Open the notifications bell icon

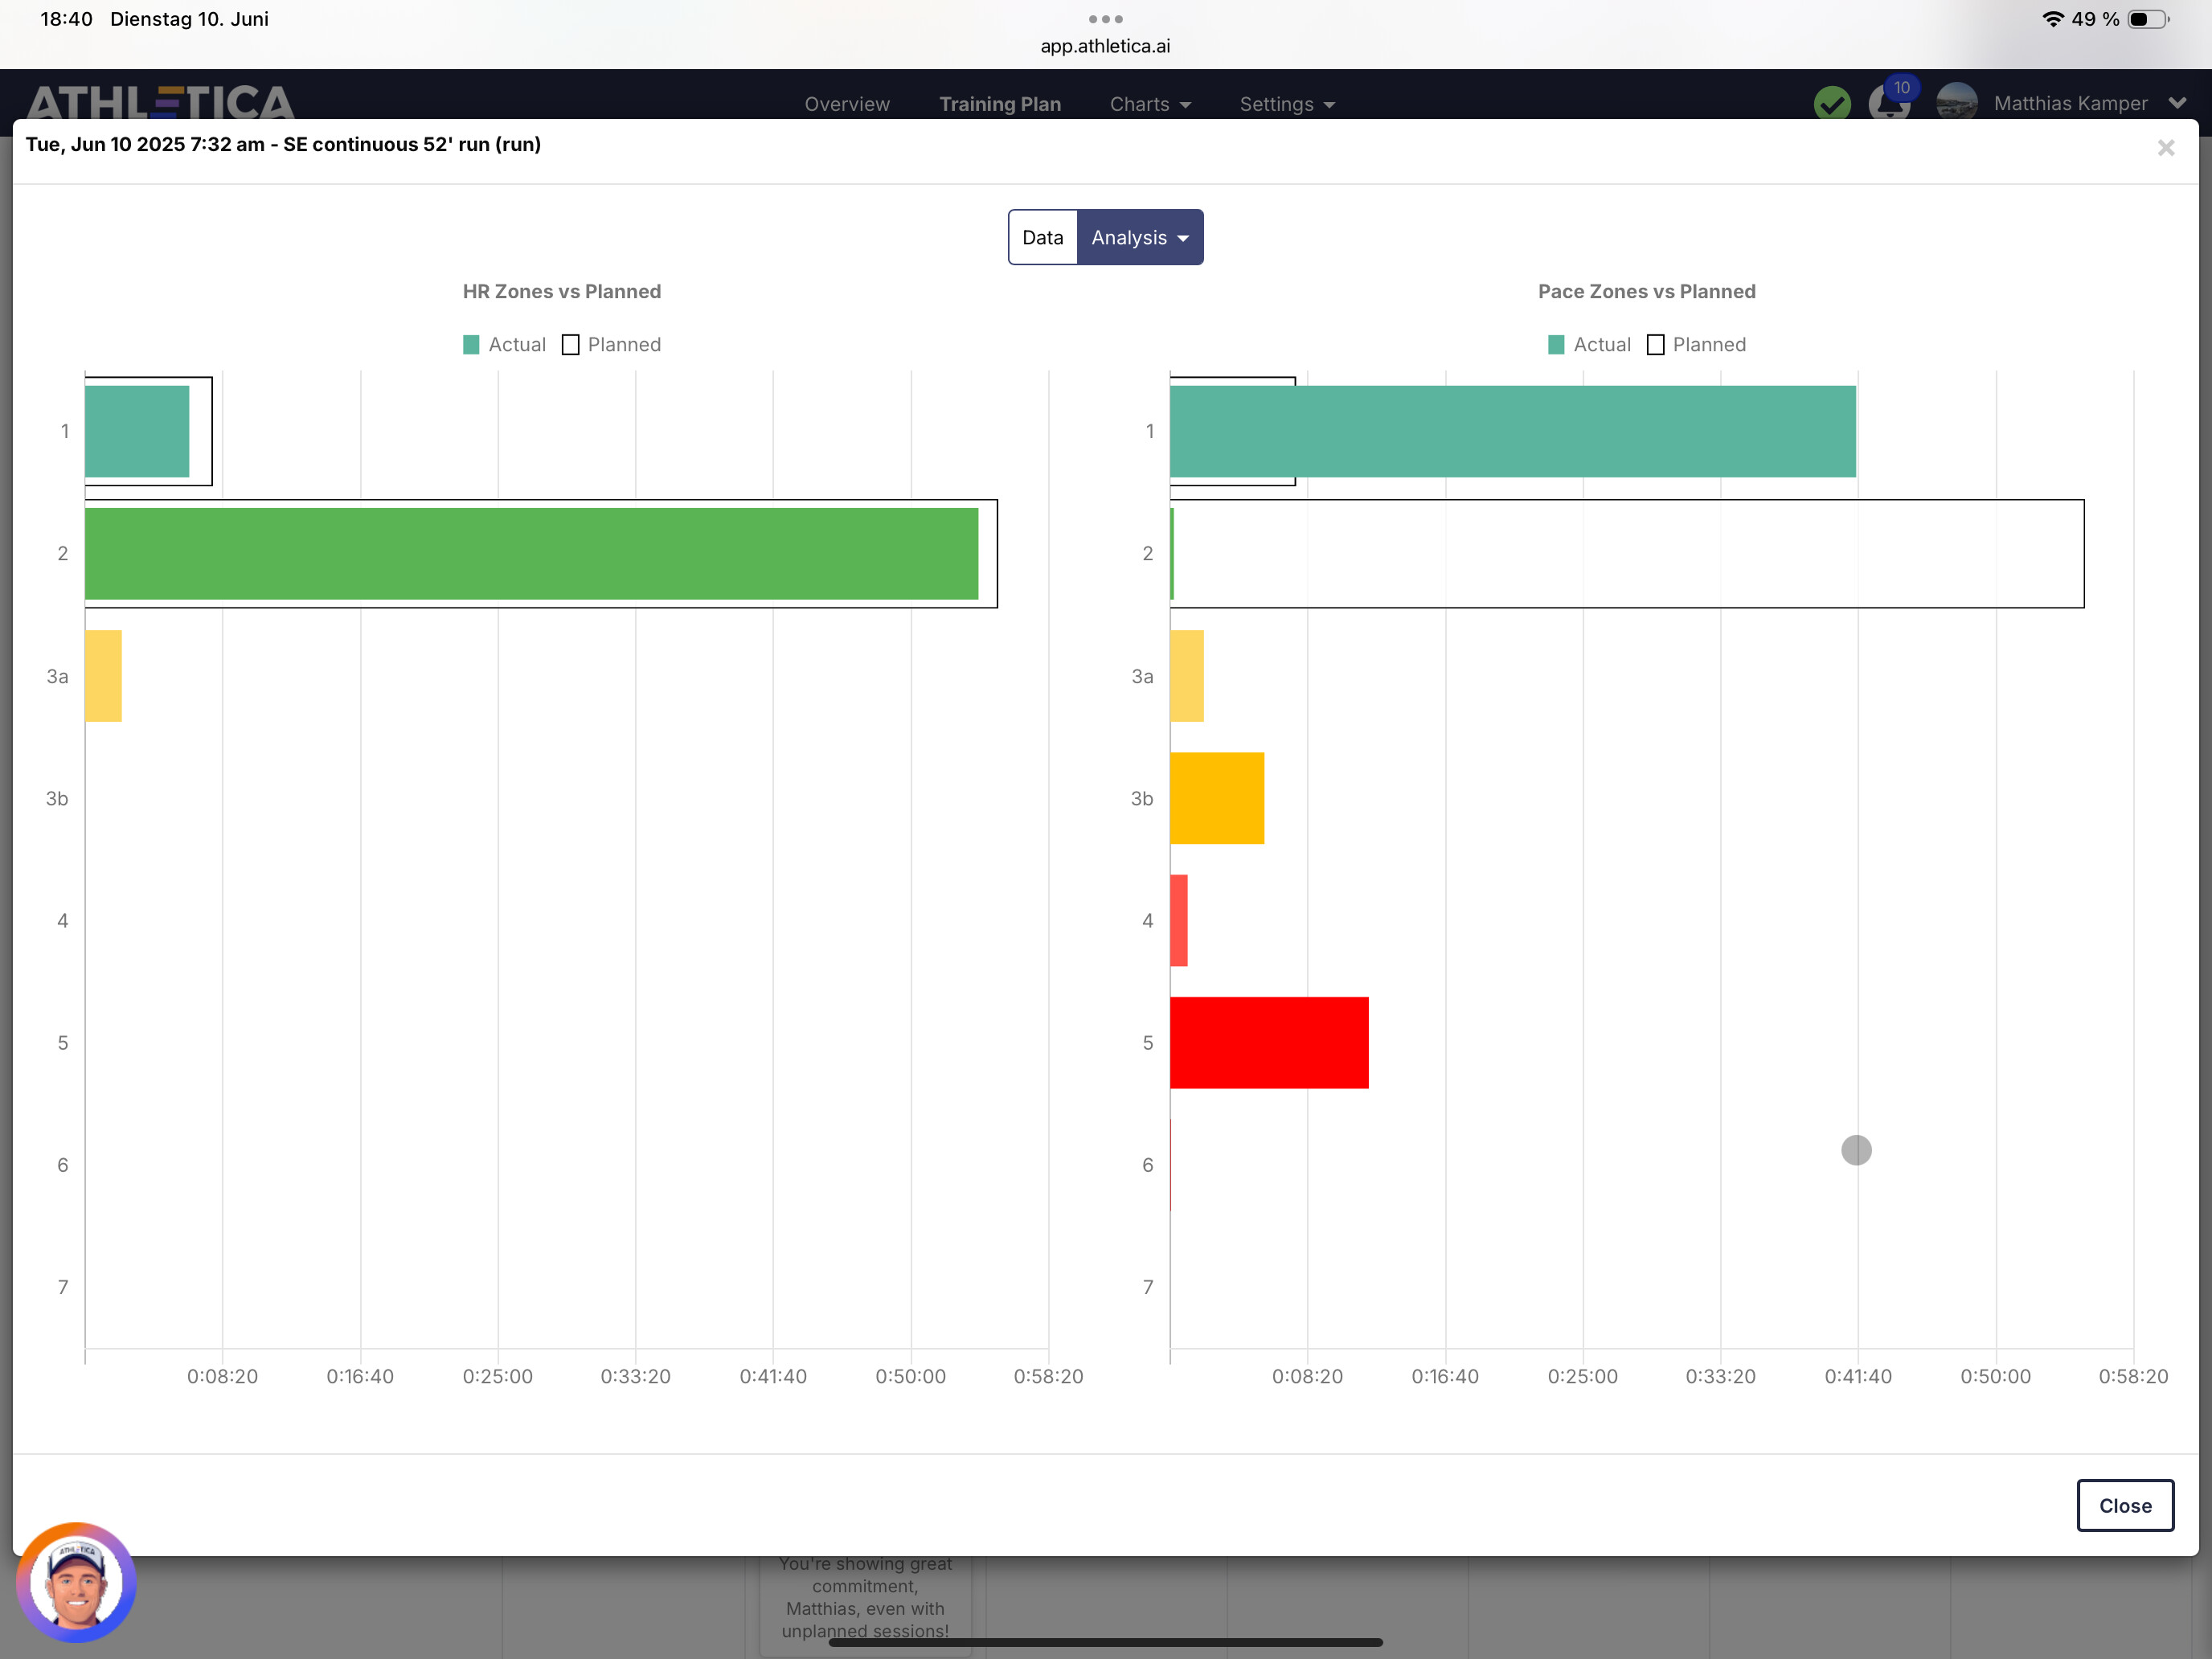1888,104
